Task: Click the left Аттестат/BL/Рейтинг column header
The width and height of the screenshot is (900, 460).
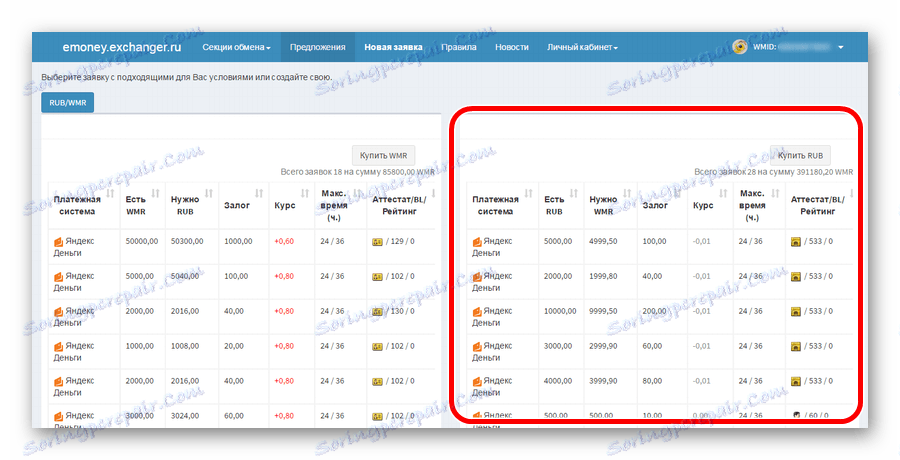Action: (x=399, y=206)
